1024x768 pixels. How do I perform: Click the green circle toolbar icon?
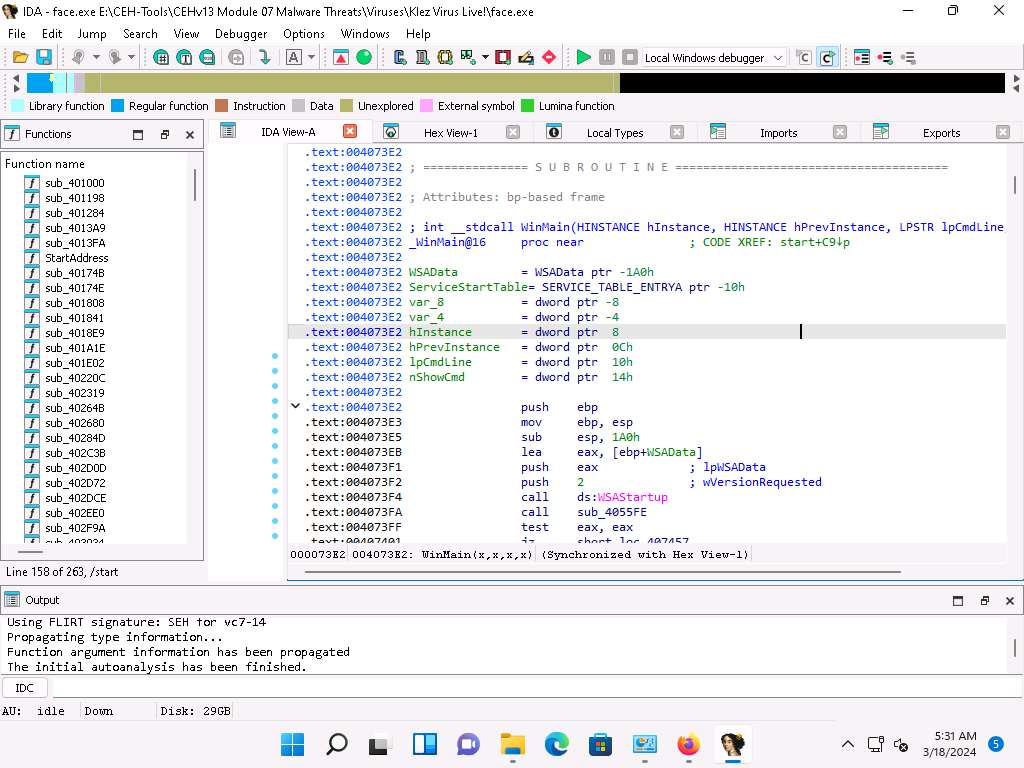pos(364,58)
